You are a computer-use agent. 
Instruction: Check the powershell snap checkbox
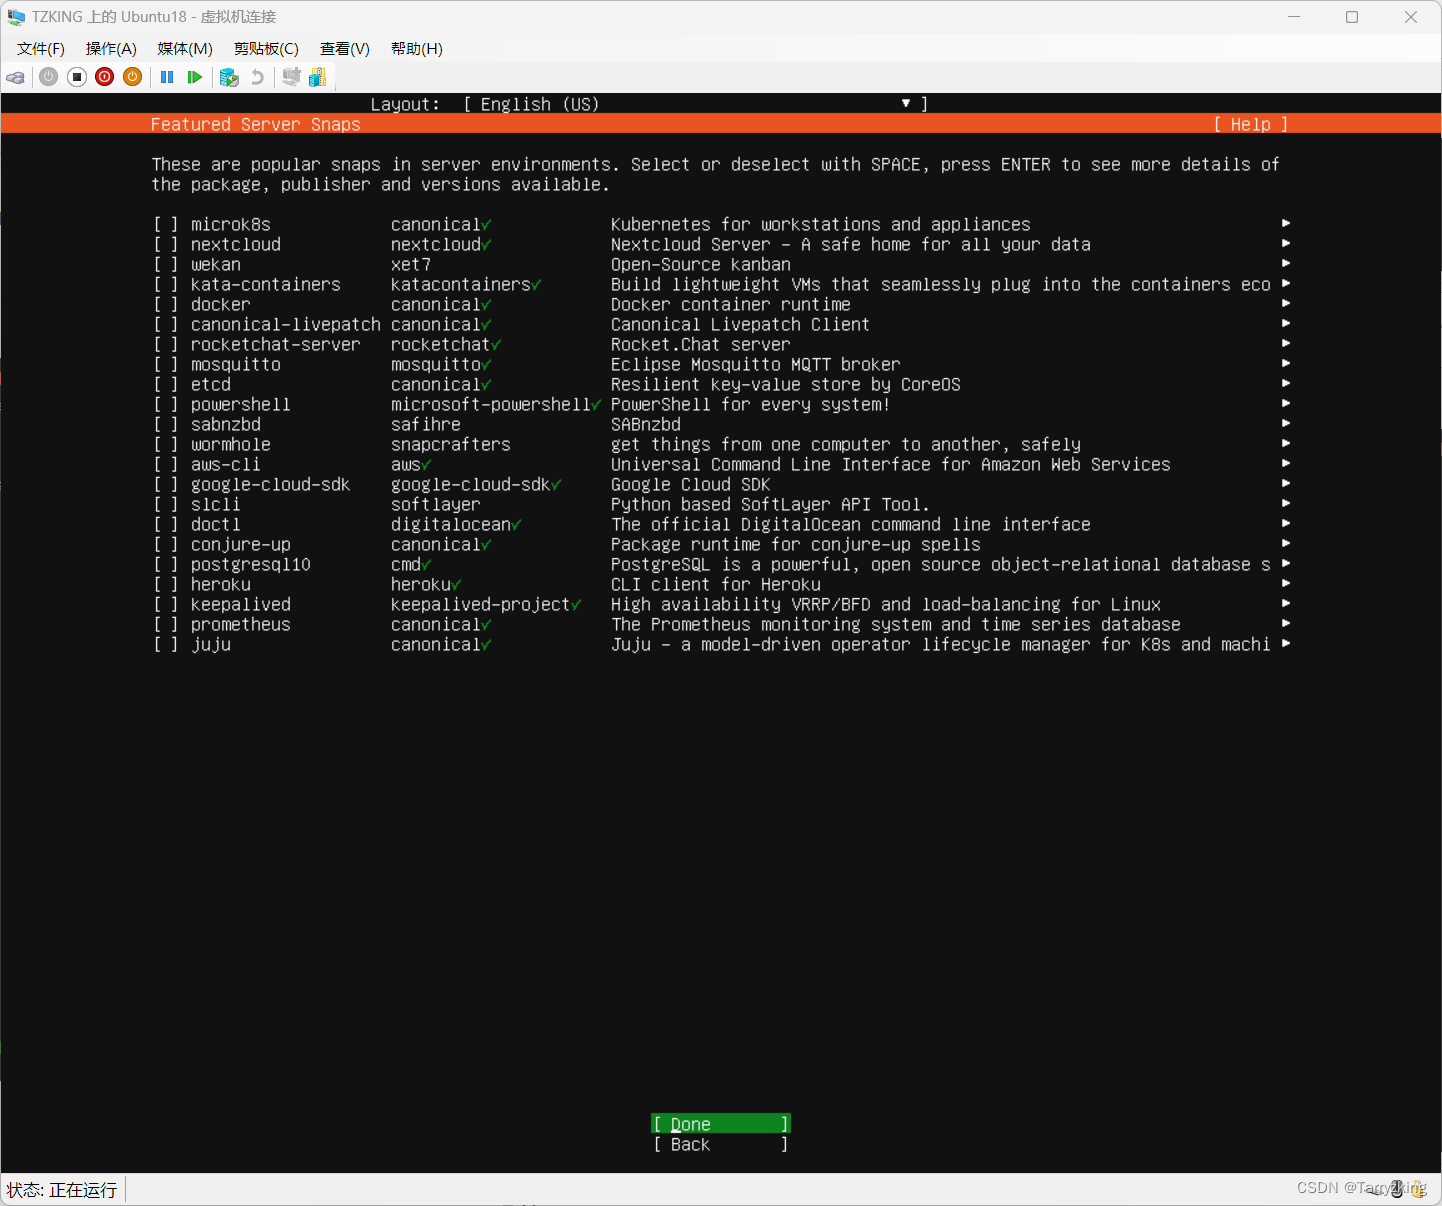point(166,405)
